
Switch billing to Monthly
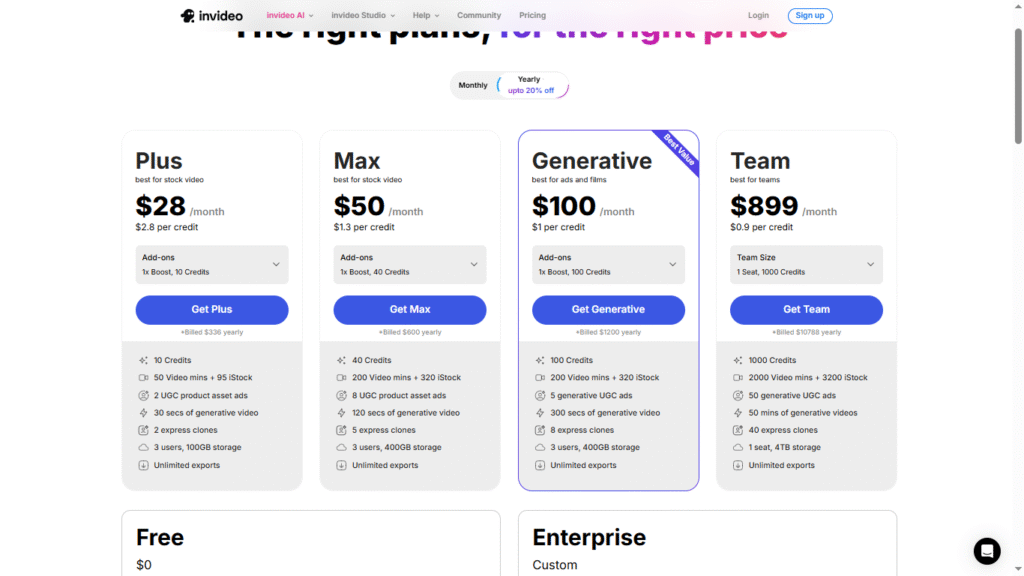(x=473, y=86)
